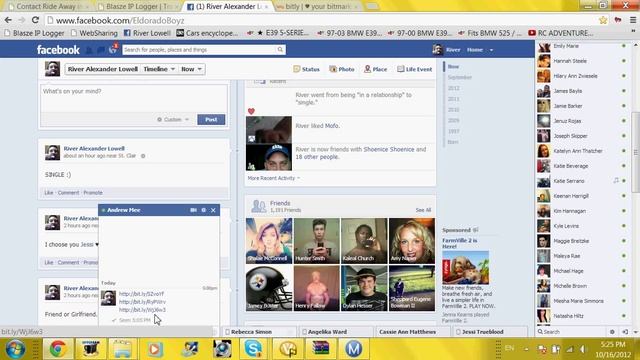
Task: Jump to 2012 on timeline
Action: pyautogui.click(x=453, y=88)
